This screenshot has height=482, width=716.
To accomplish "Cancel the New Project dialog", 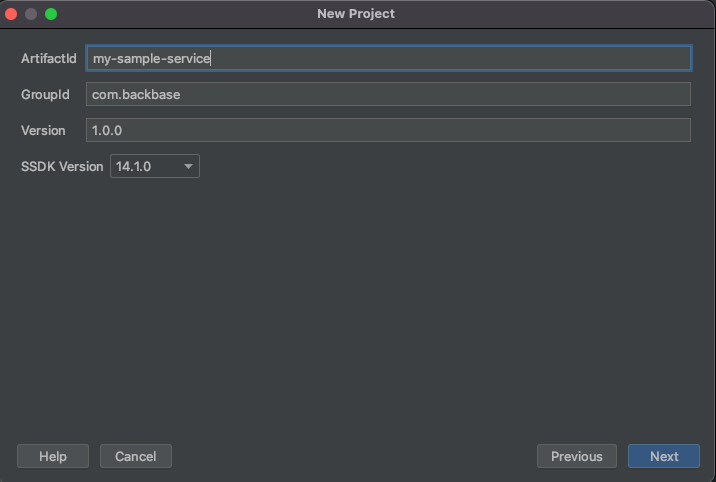I will (x=136, y=456).
